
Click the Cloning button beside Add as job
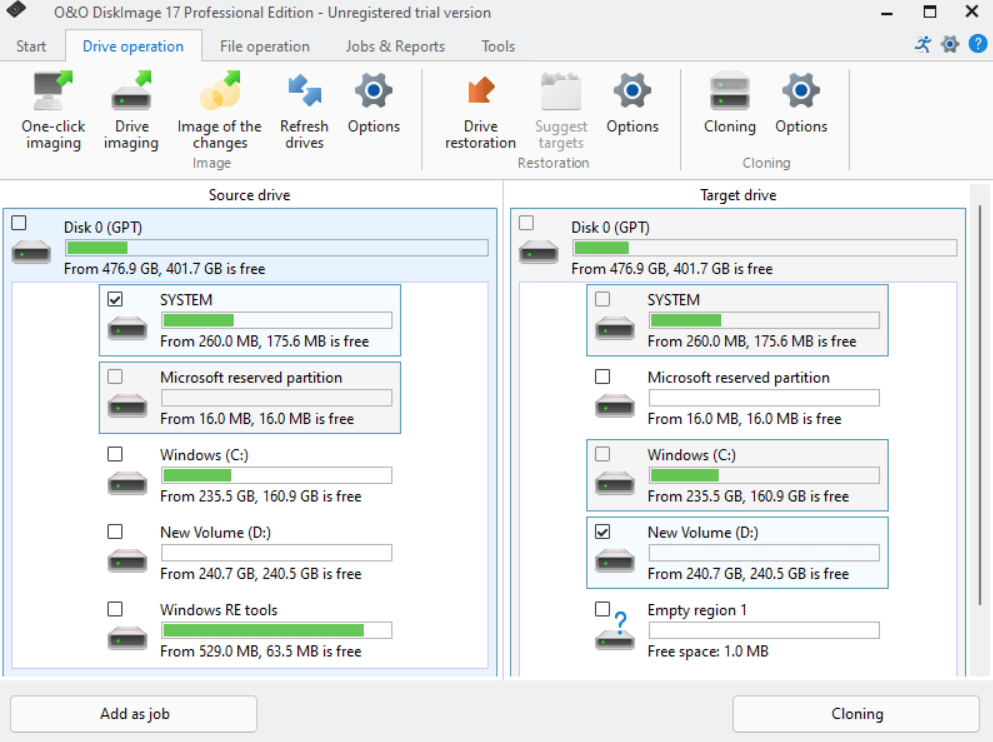[856, 714]
